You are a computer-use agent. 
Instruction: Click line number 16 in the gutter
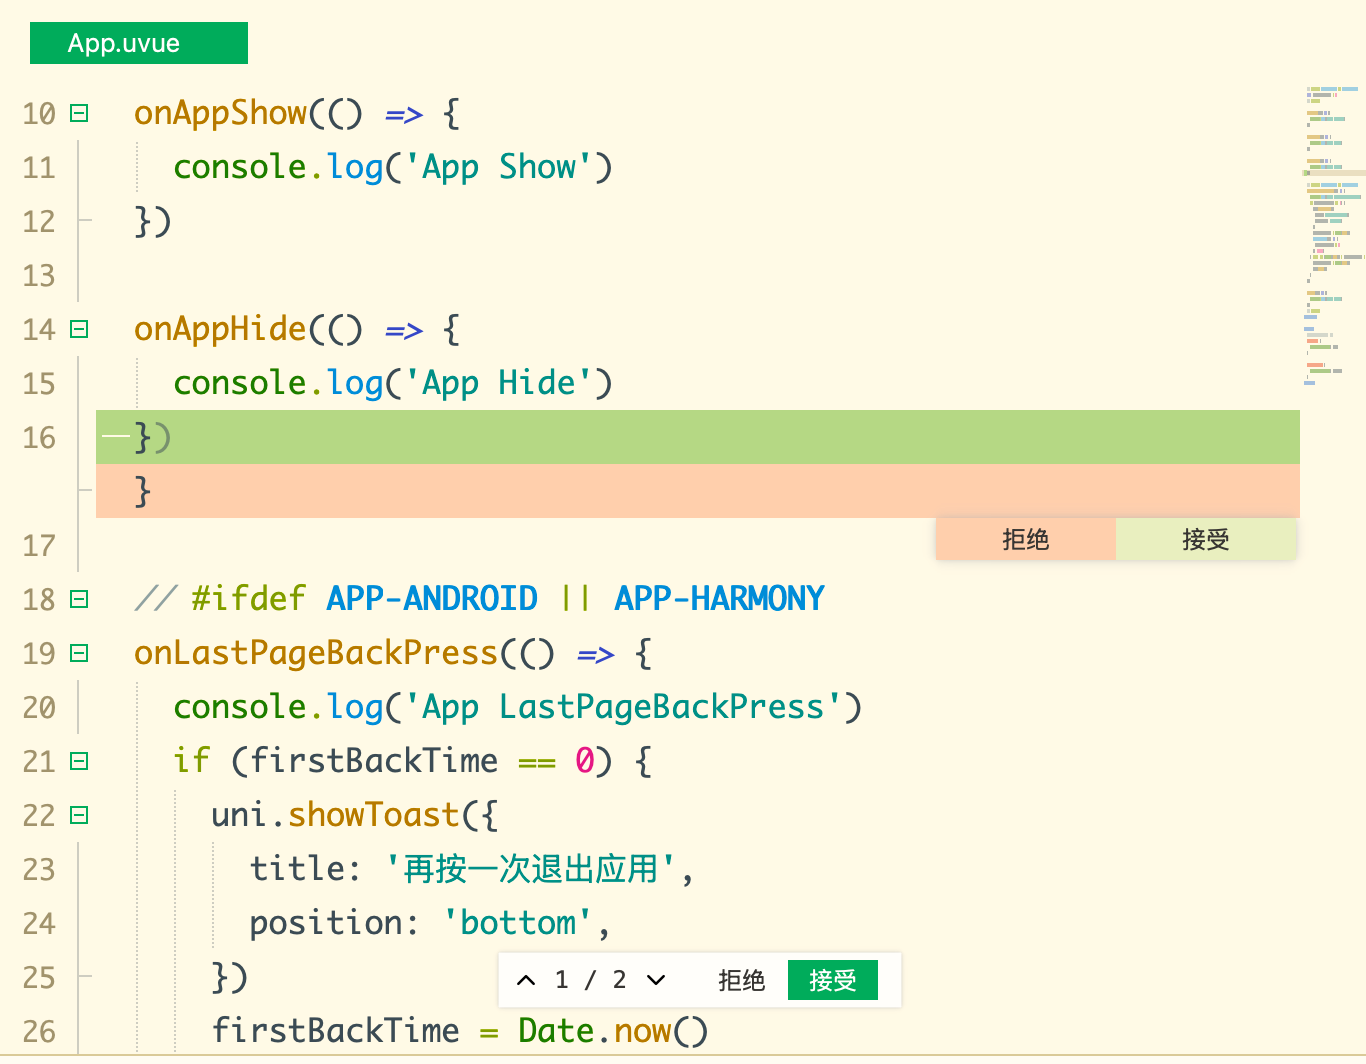[39, 438]
